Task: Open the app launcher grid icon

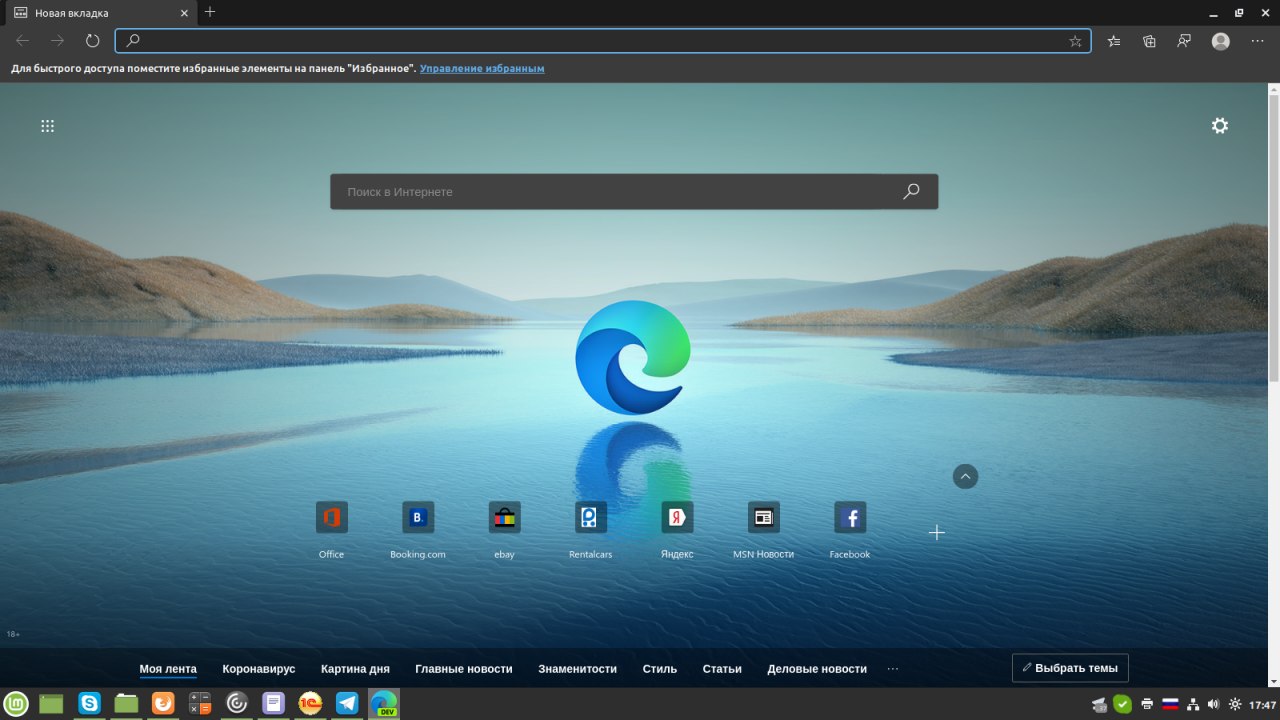Action: coord(47,126)
